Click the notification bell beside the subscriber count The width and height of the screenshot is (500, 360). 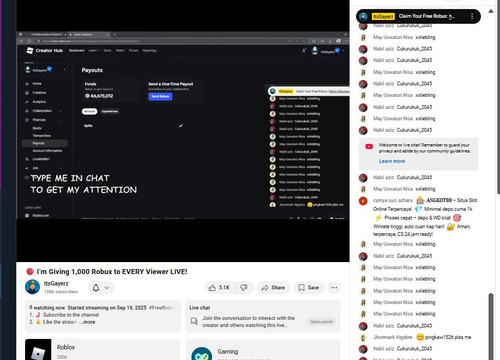tap(96, 288)
